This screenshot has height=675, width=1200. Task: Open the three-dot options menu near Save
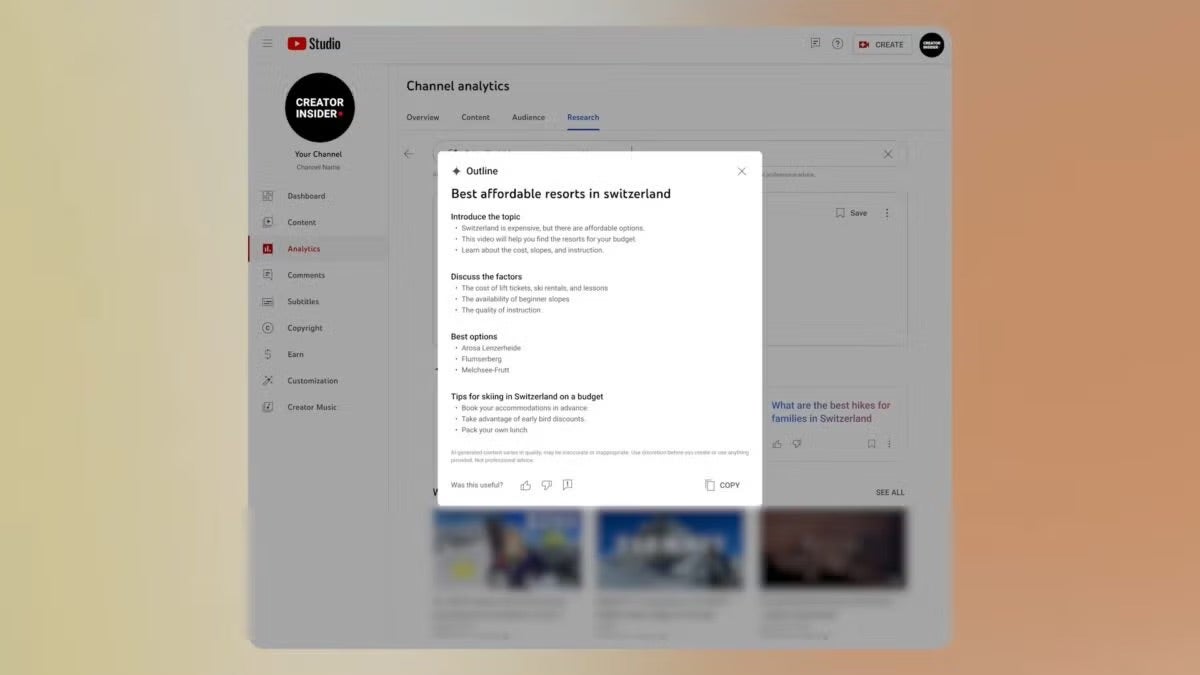pos(887,212)
